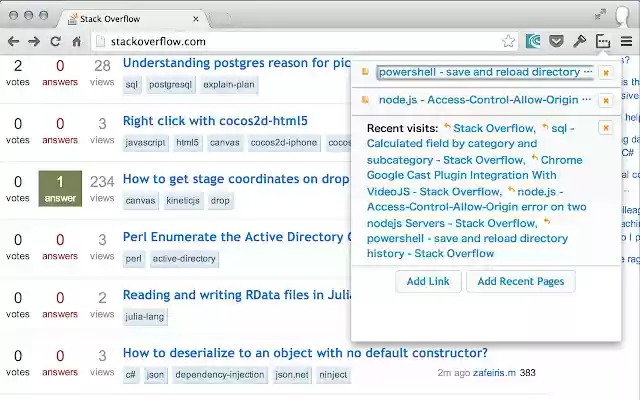Select the dependency-injection tag
Viewport: 640px width, 400px height.
tap(220, 375)
